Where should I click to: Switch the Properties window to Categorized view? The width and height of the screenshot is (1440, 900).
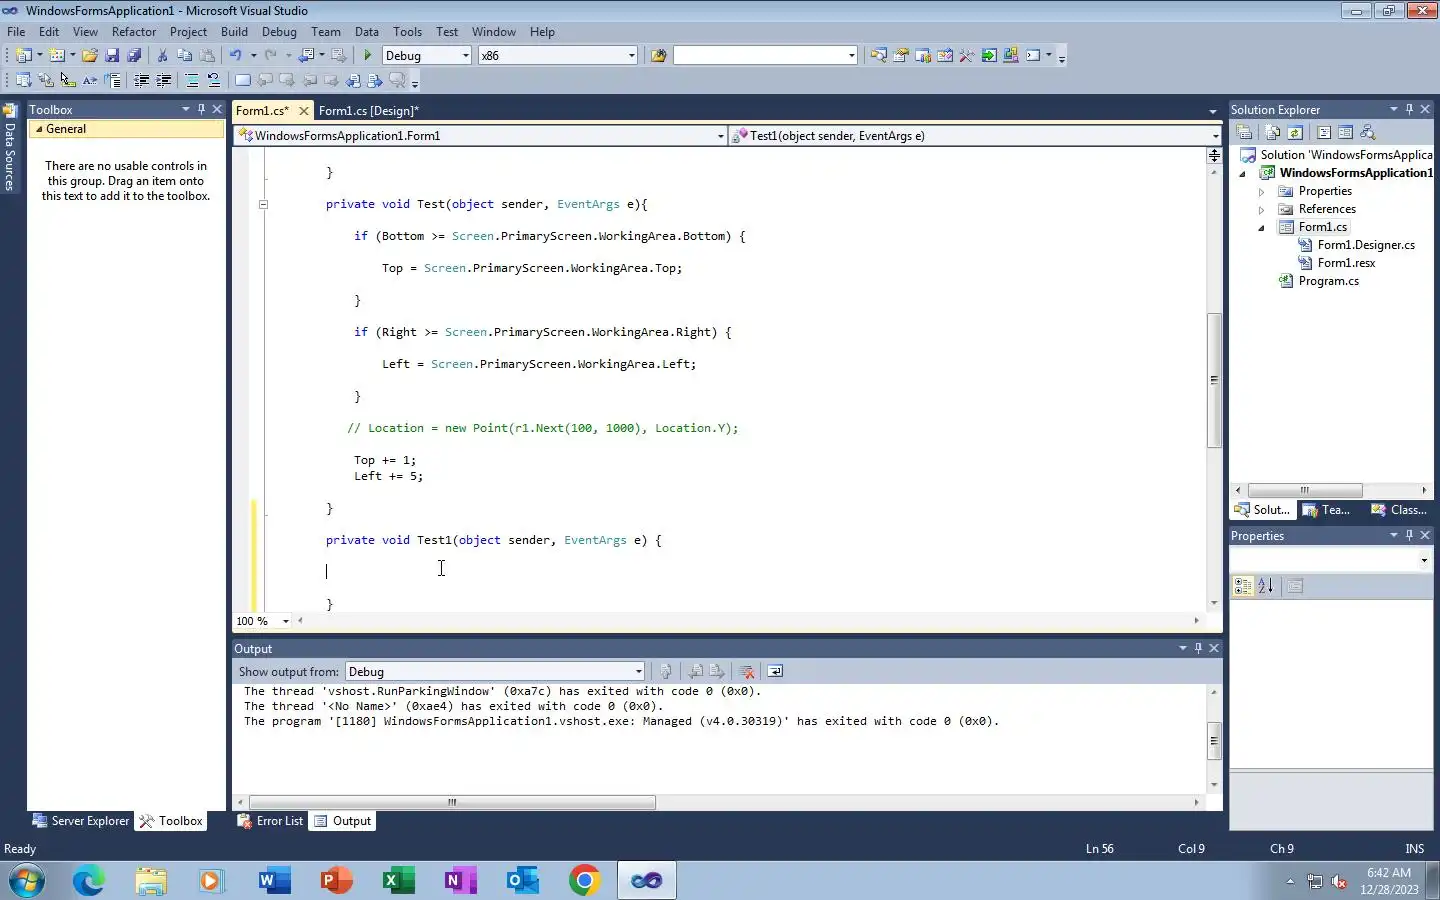coord(1243,586)
